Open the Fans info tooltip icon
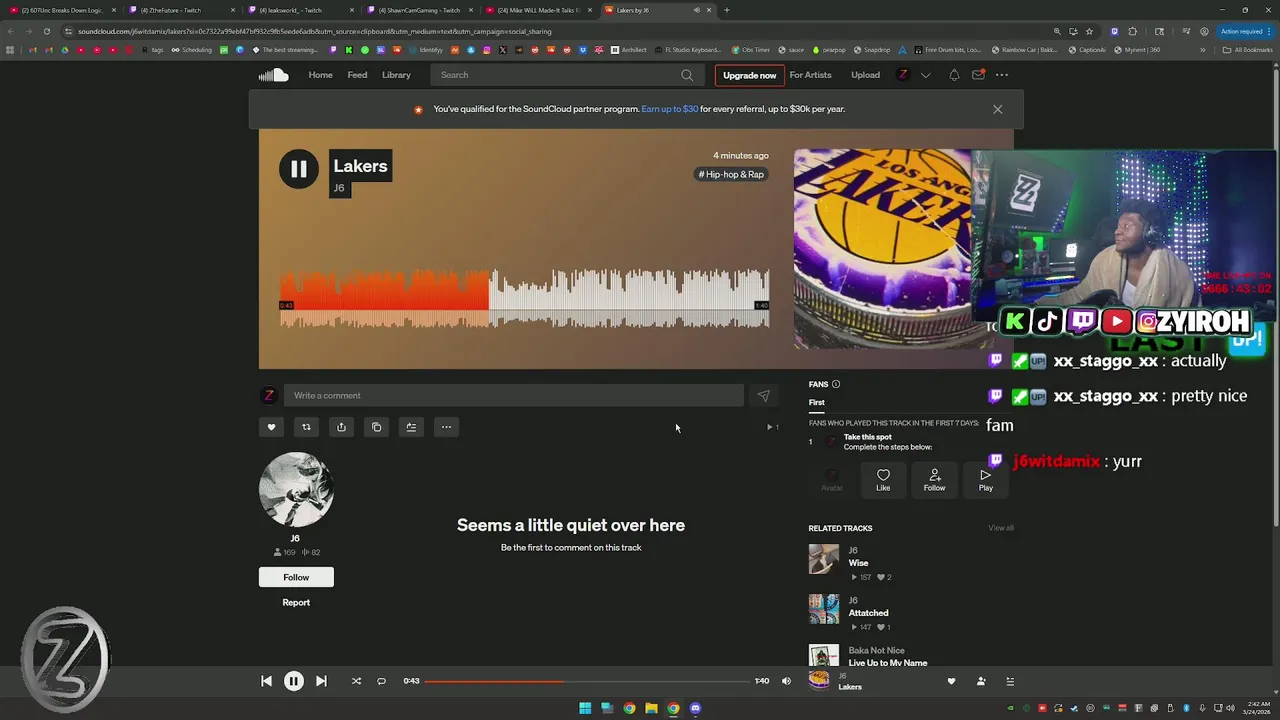Image resolution: width=1280 pixels, height=720 pixels. (x=836, y=384)
